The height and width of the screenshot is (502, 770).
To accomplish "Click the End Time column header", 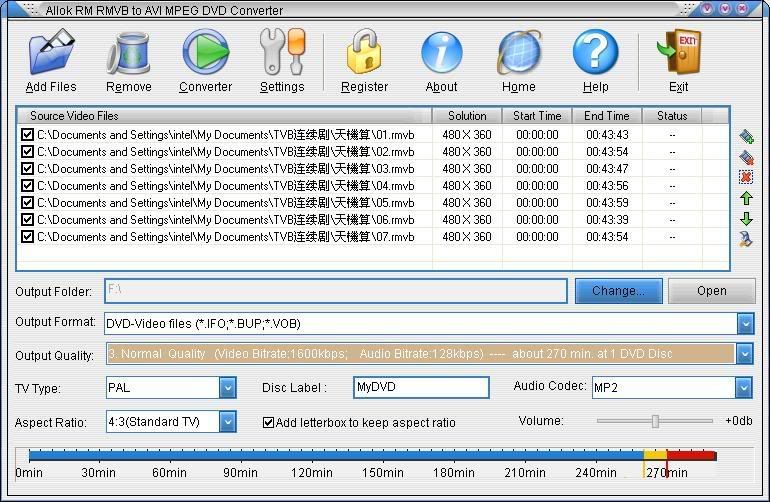I will (x=606, y=116).
